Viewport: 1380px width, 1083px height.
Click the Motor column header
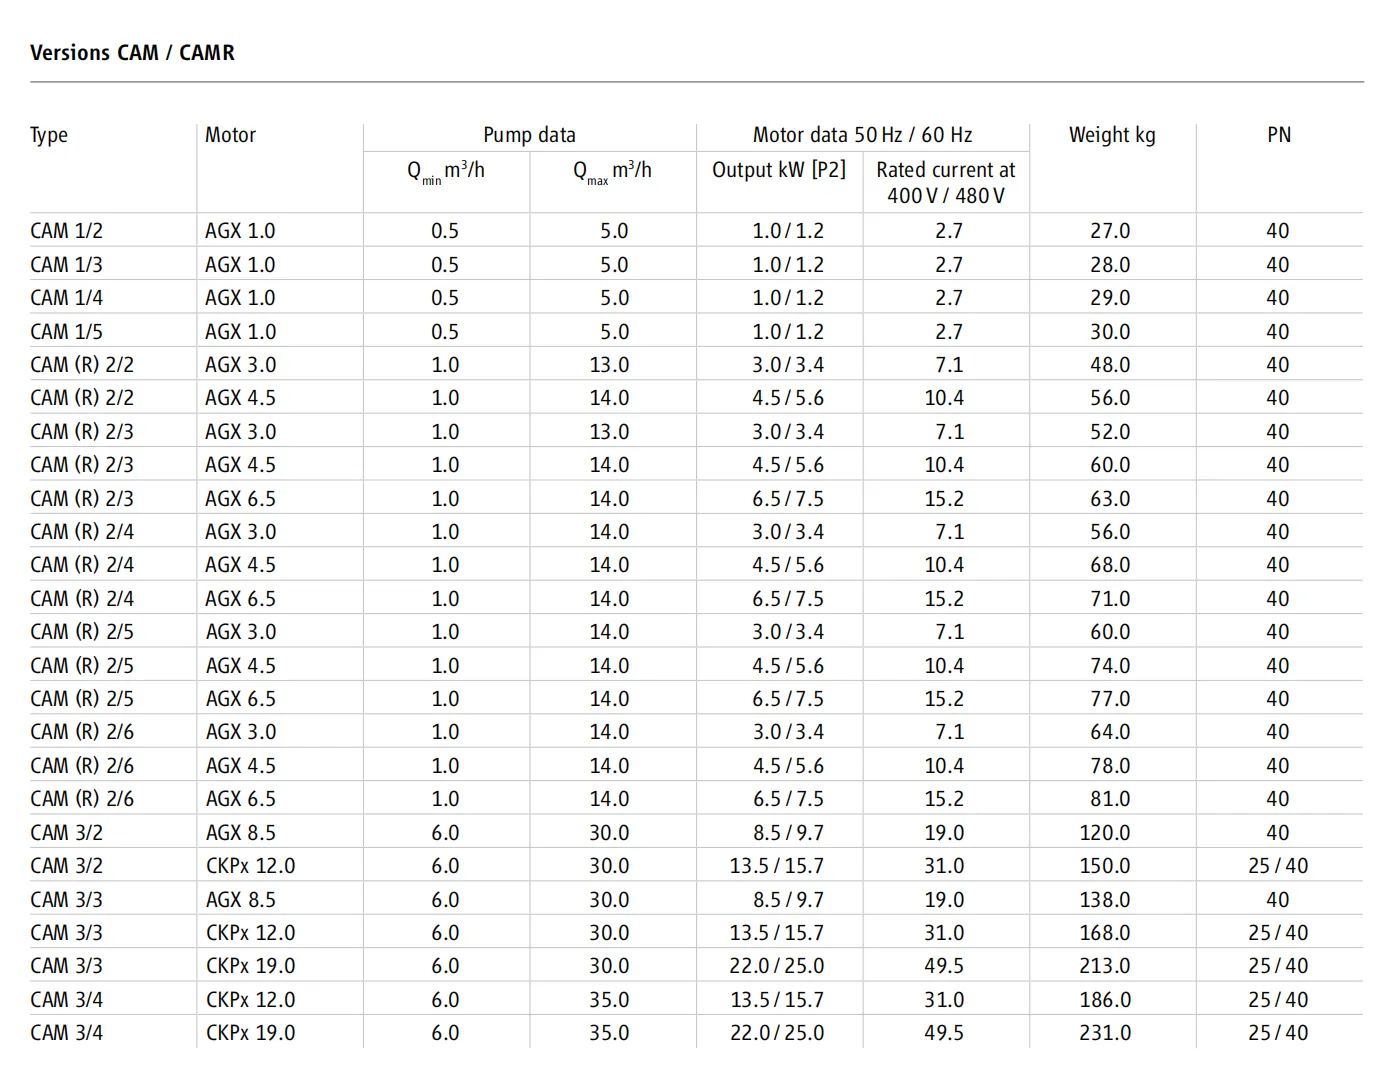230,135
